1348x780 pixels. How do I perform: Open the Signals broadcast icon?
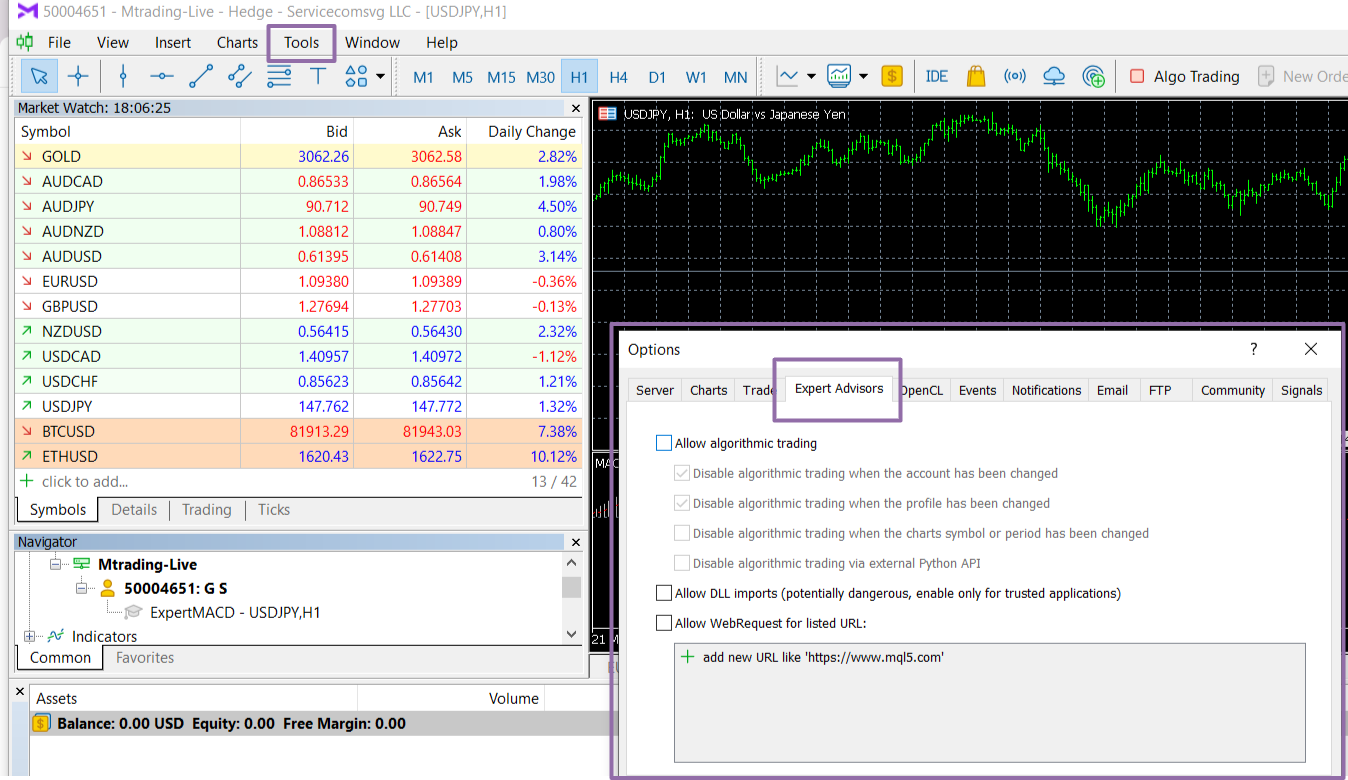point(1015,76)
